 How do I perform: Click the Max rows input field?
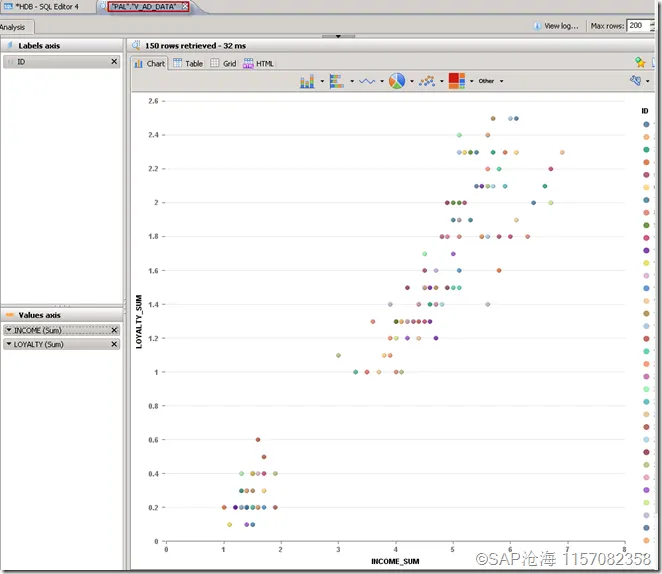coord(637,26)
